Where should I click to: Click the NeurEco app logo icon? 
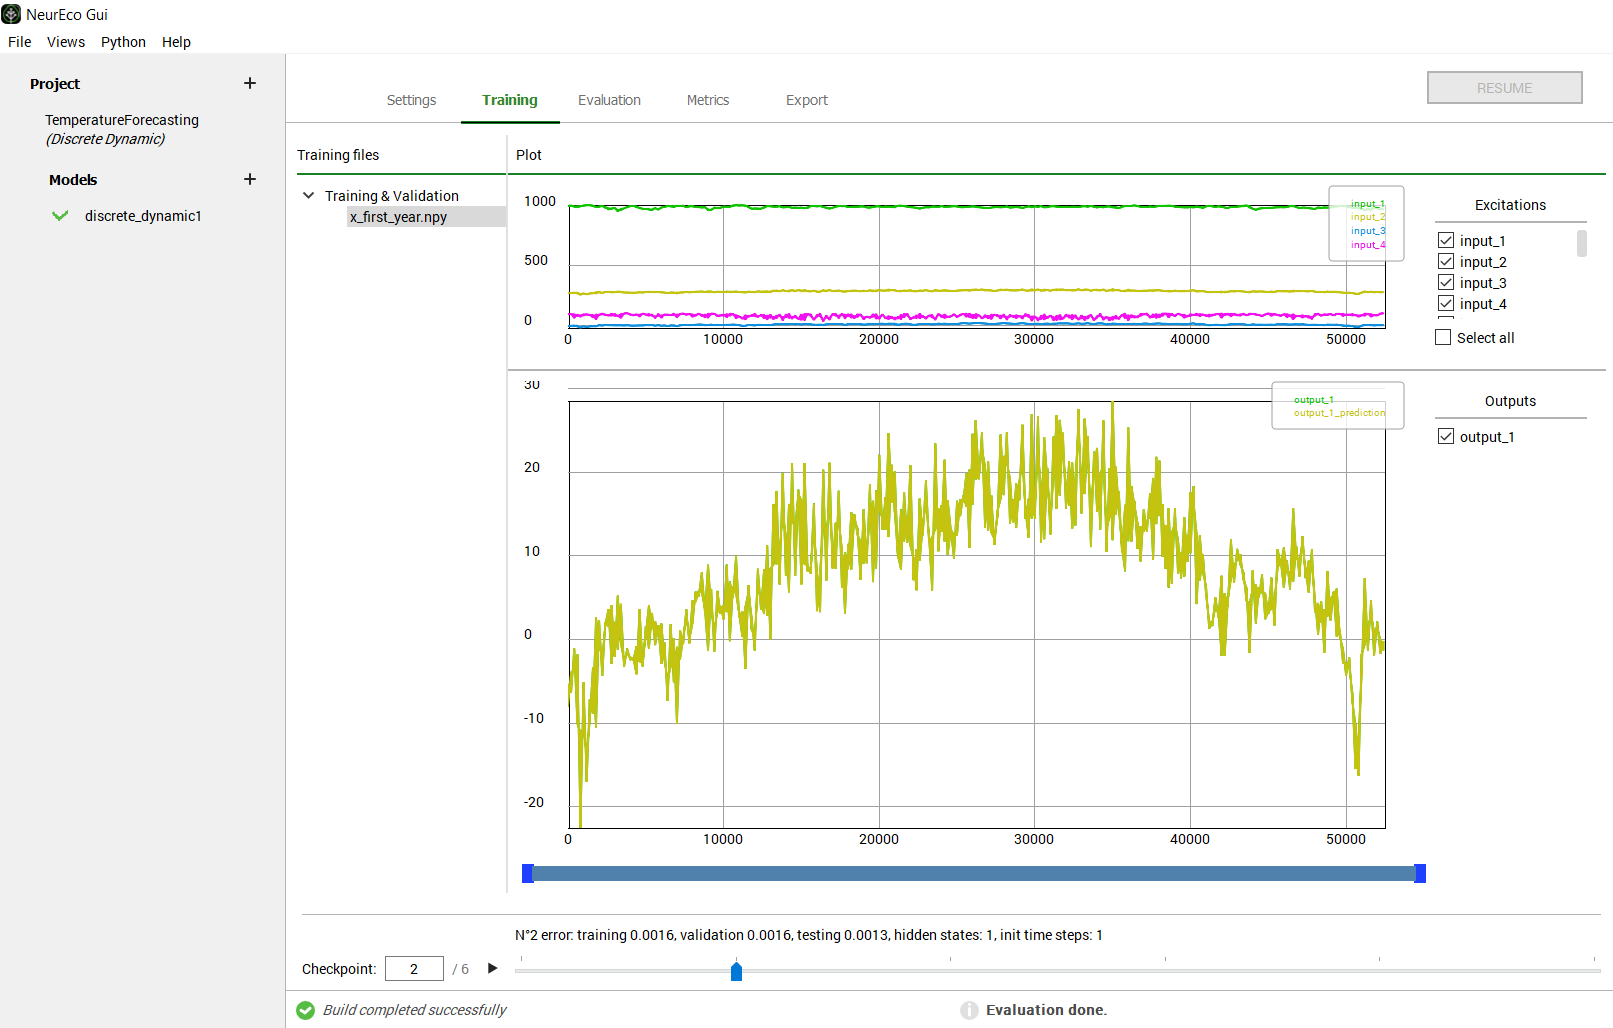coord(11,14)
